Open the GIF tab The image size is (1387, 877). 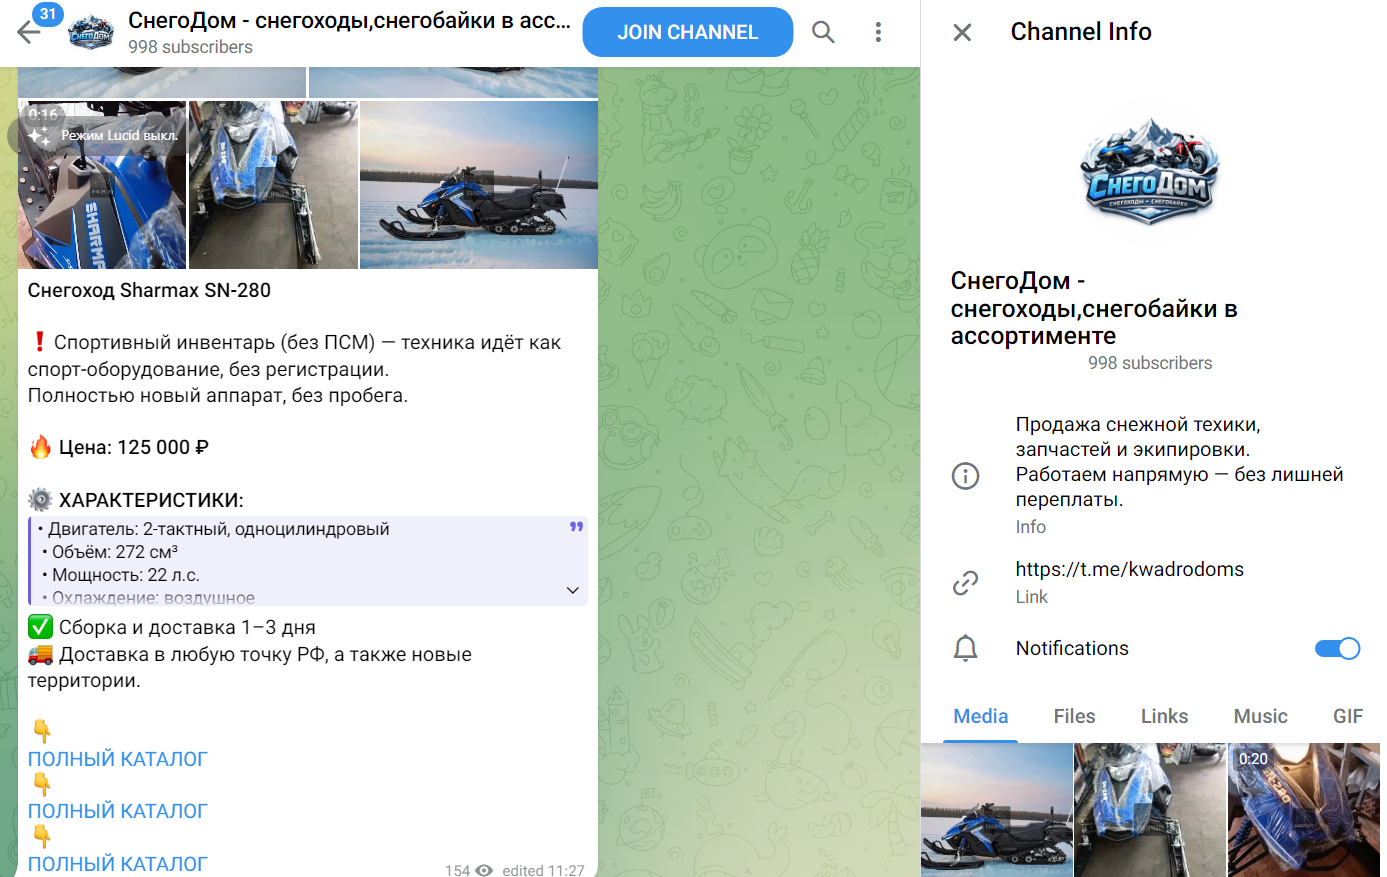(x=1348, y=716)
